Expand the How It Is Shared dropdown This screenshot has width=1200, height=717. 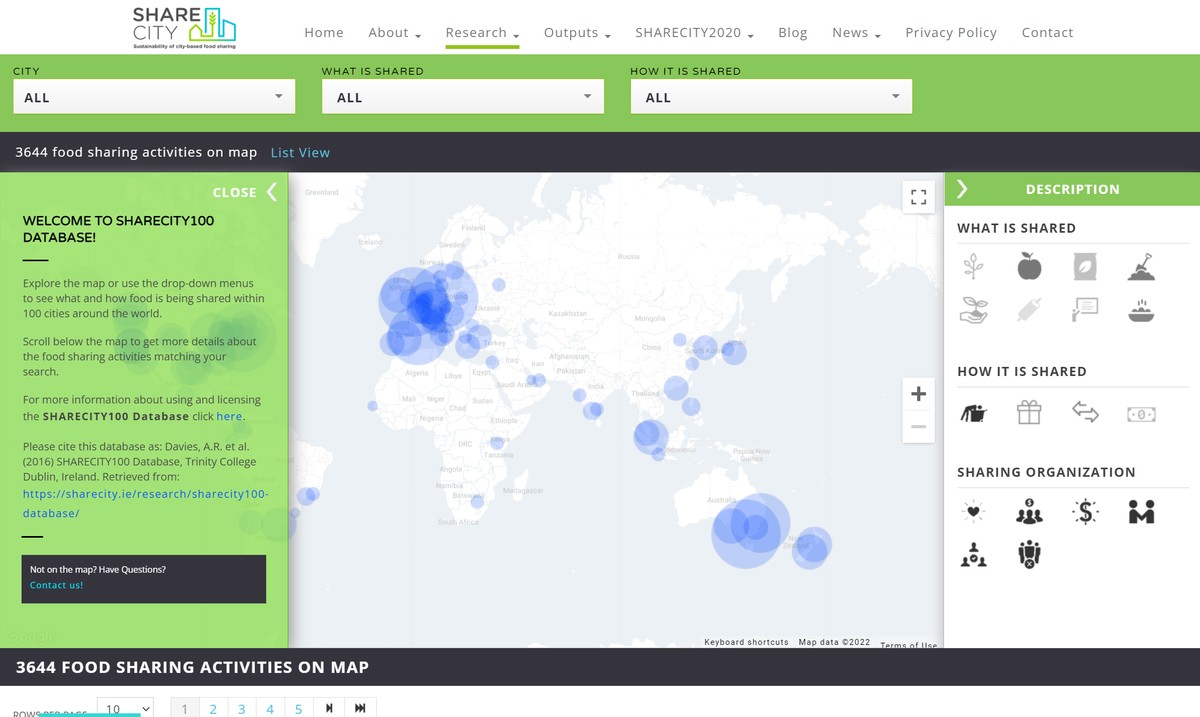pyautogui.click(x=771, y=97)
